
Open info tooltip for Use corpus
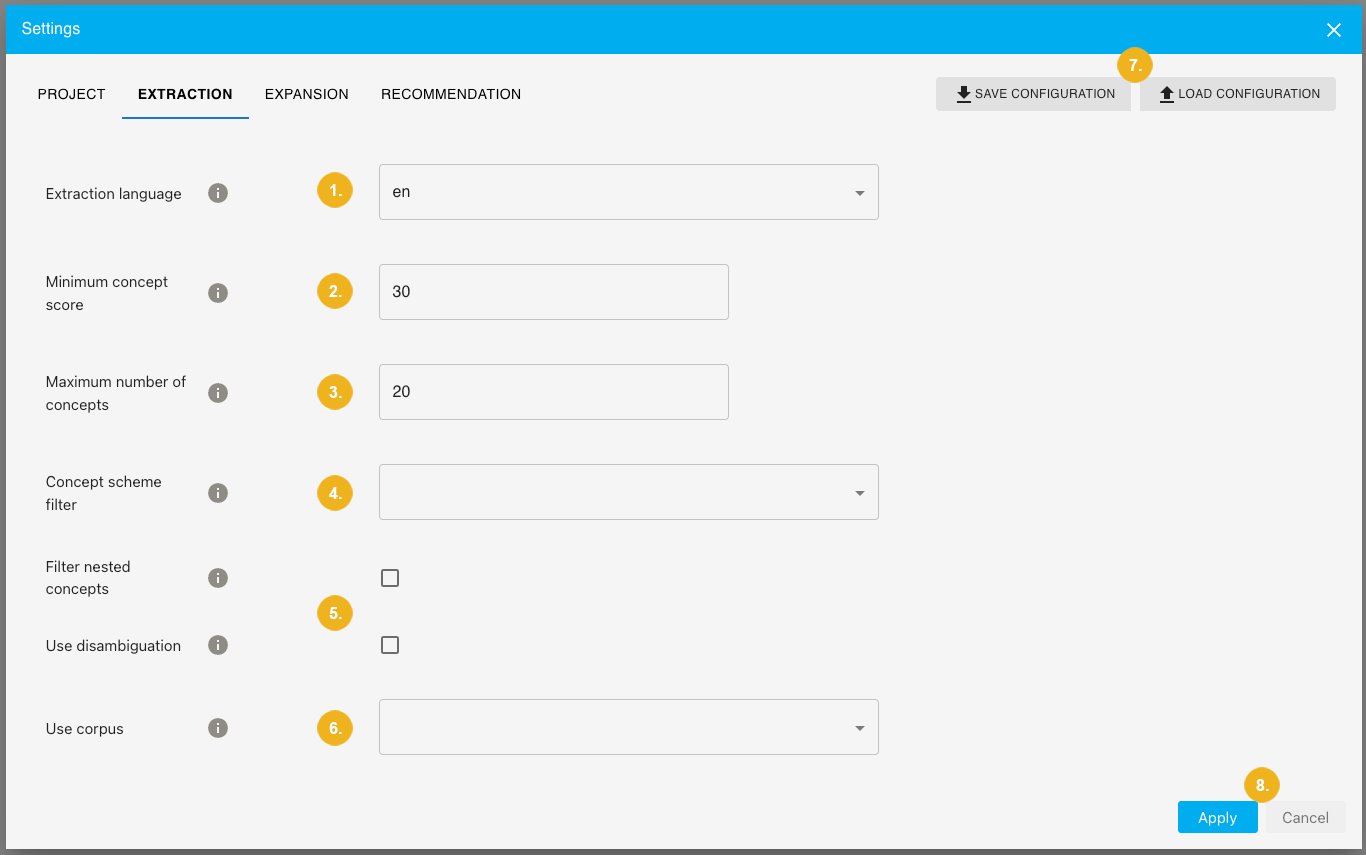tap(218, 728)
